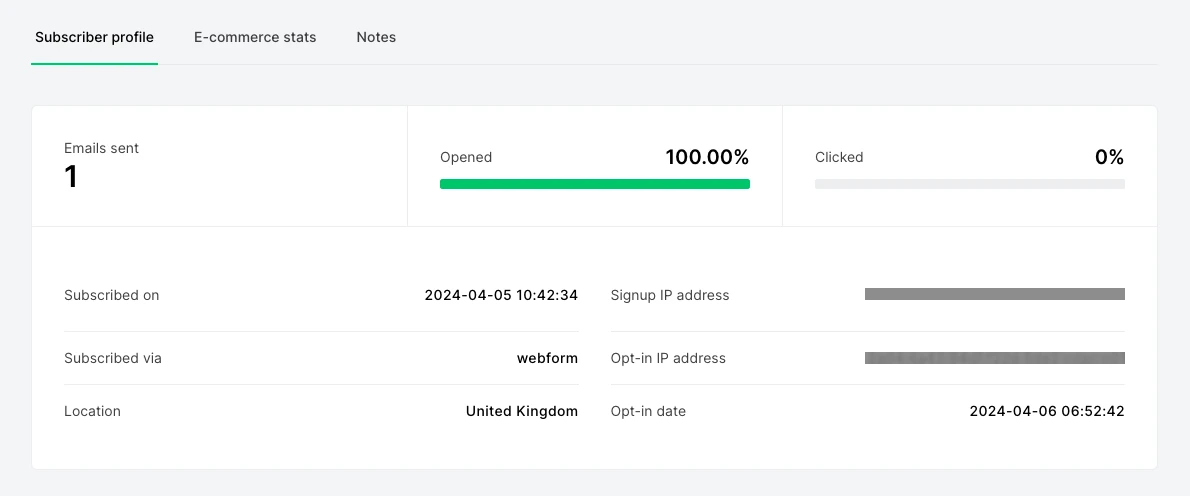Screen dimensions: 1190x496
Task: Click the Emails sent count
Action: pyautogui.click(x=71, y=177)
